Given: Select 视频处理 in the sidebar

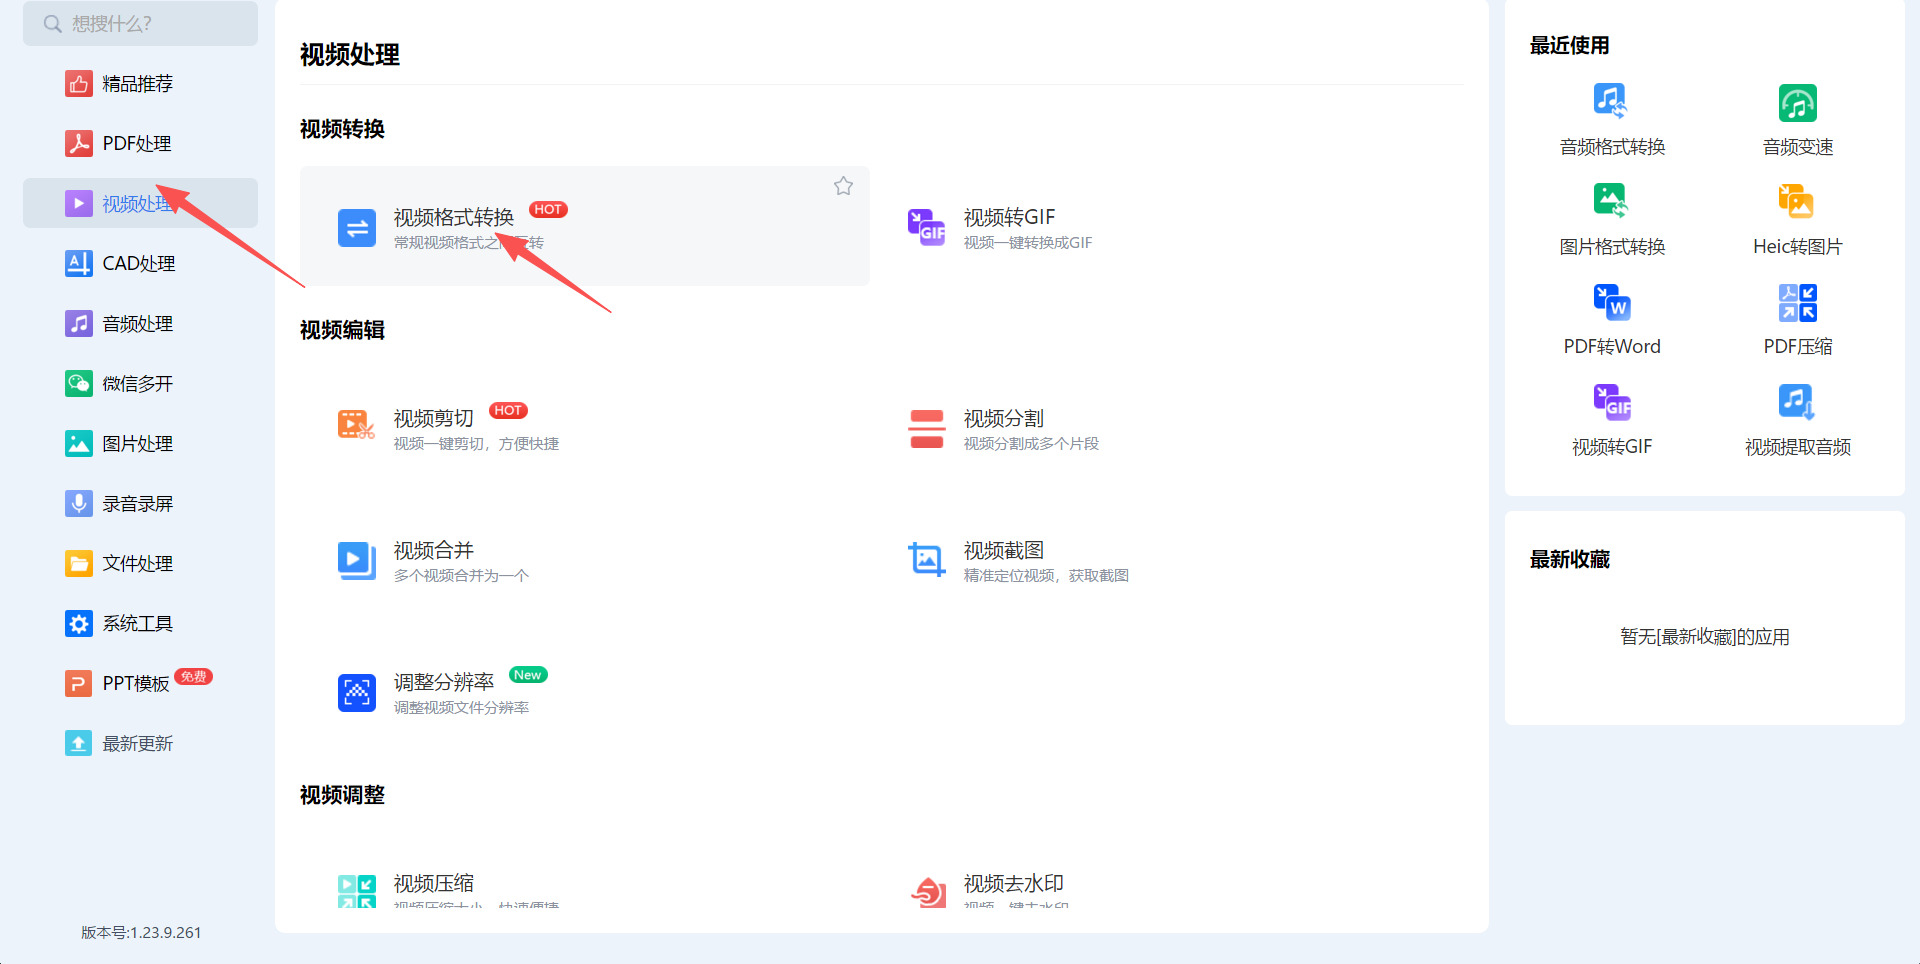Looking at the screenshot, I should [140, 203].
